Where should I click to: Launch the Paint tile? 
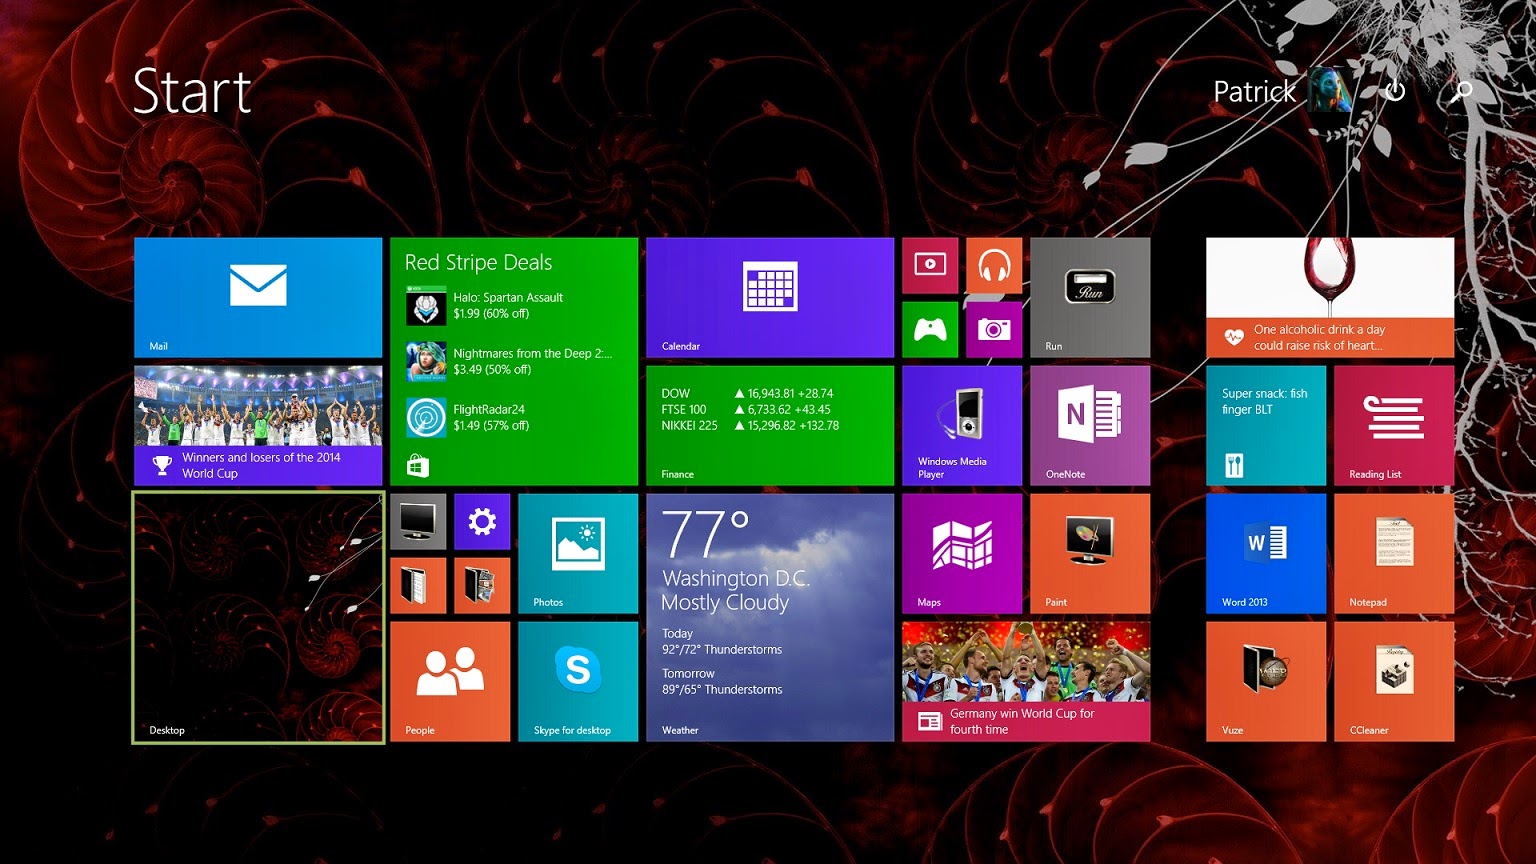point(1090,553)
